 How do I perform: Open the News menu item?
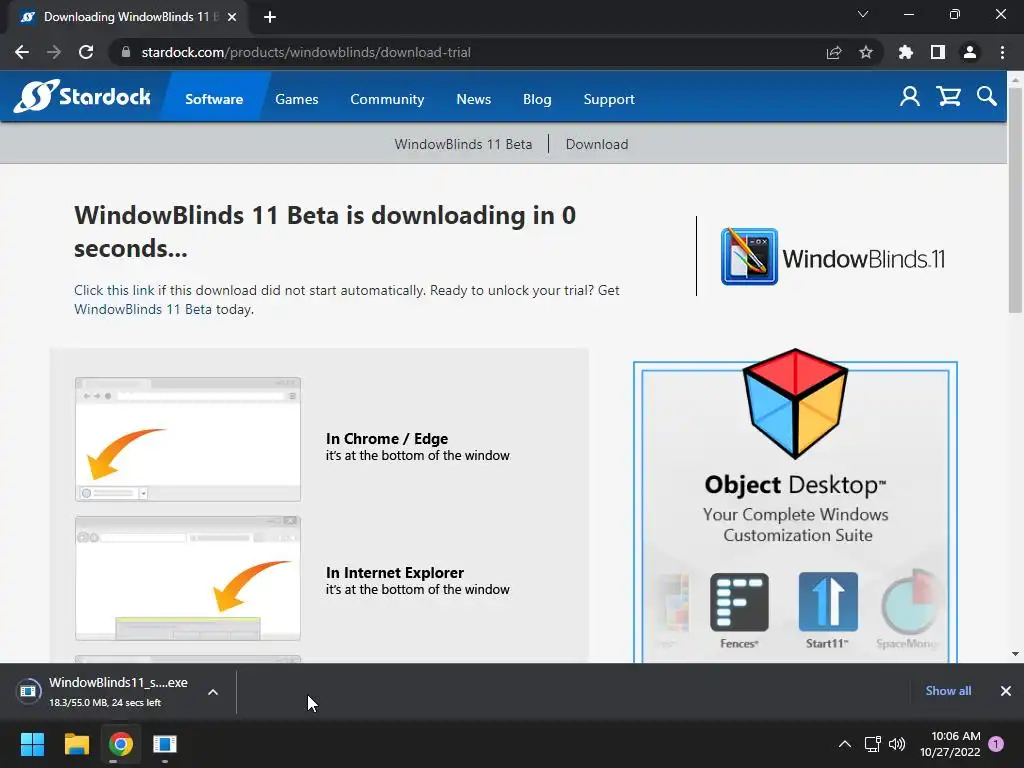click(473, 99)
